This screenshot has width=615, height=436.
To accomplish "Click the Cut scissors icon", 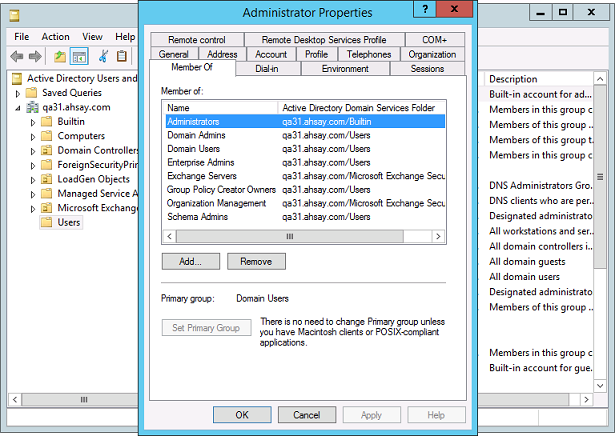I will (x=104, y=56).
